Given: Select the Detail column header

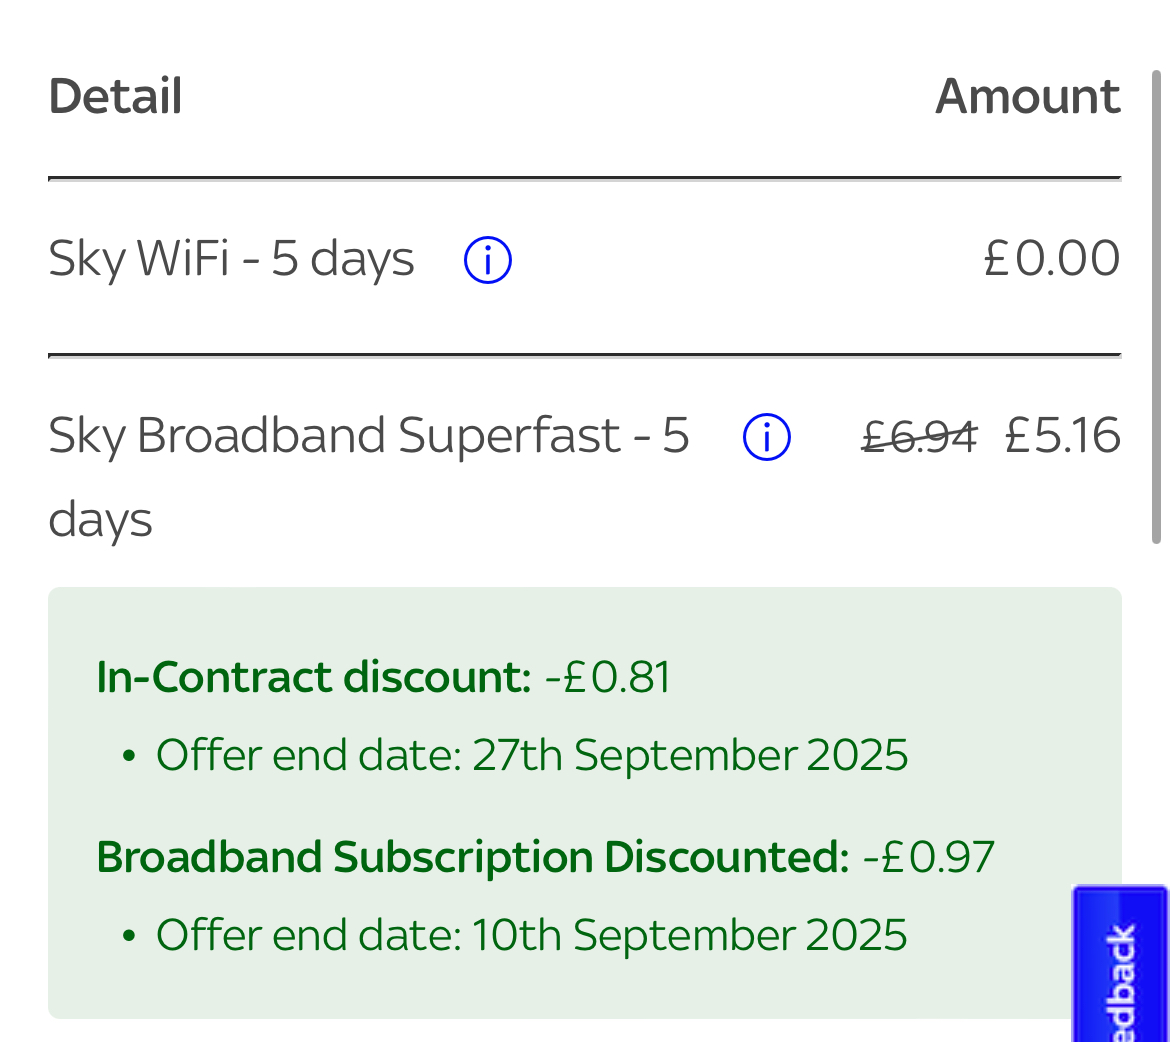Looking at the screenshot, I should tap(114, 95).
